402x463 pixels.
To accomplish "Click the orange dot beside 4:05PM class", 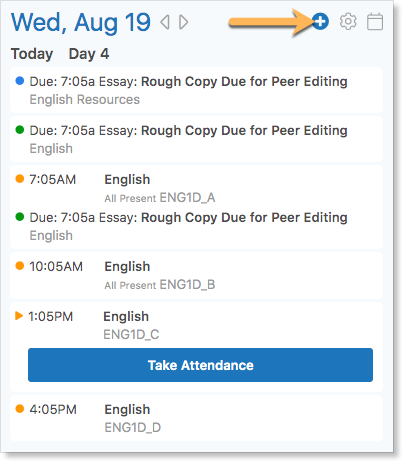I will point(20,409).
